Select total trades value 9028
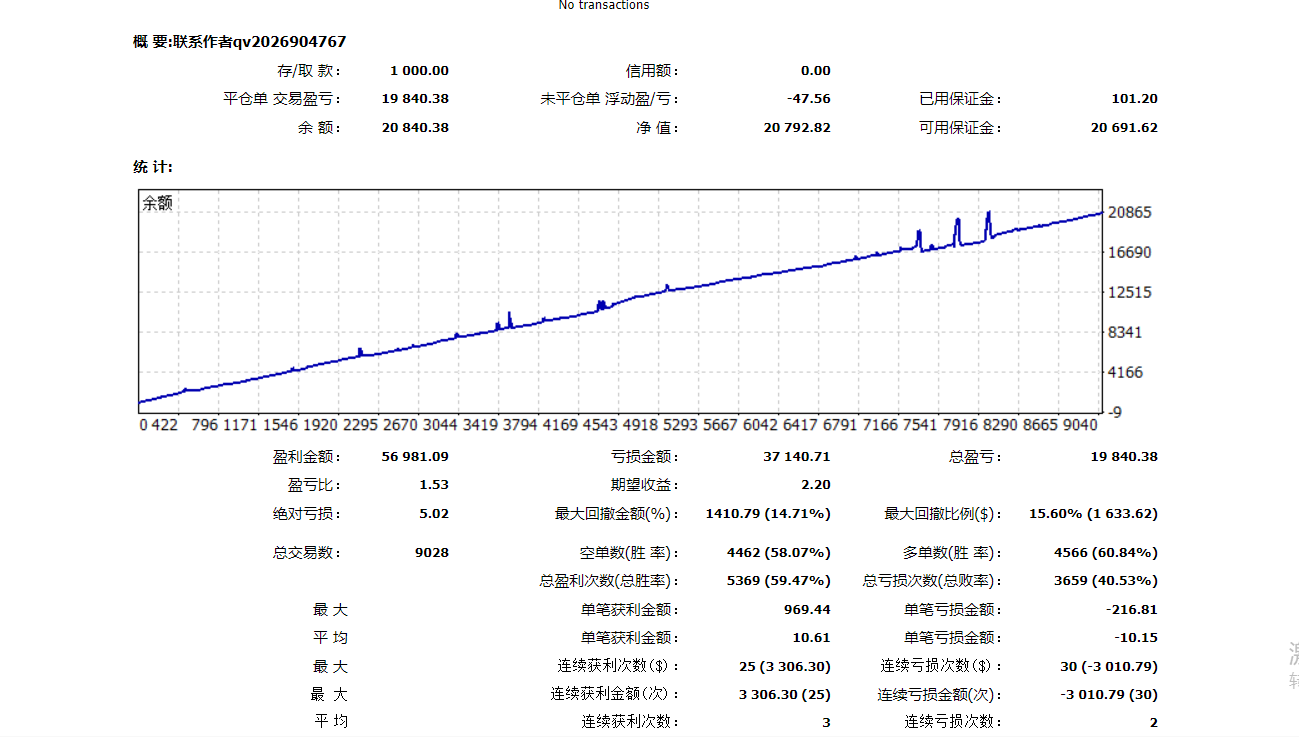The height and width of the screenshot is (737, 1299). coord(432,552)
